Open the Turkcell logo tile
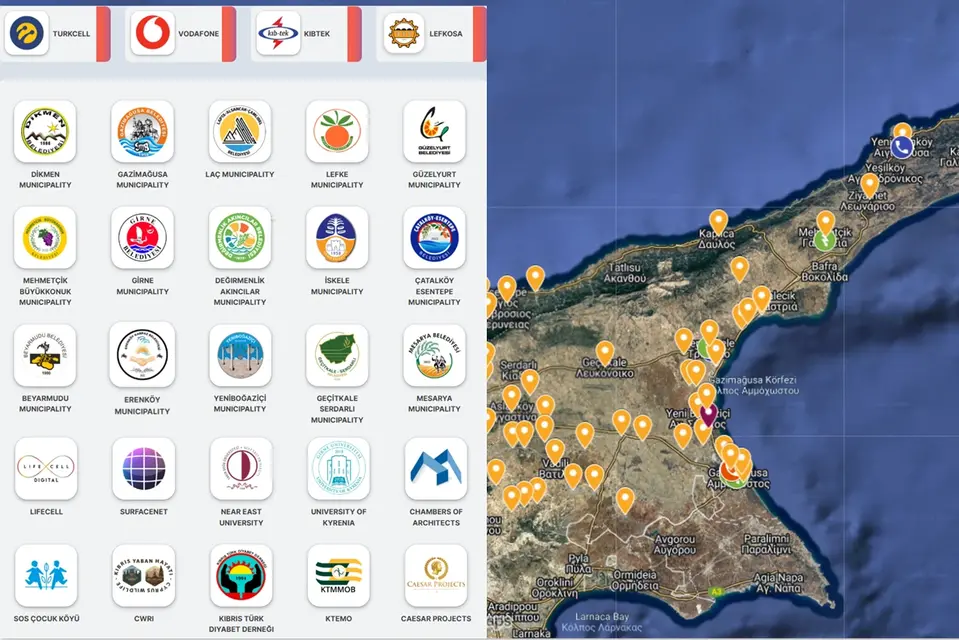 [x=26, y=33]
